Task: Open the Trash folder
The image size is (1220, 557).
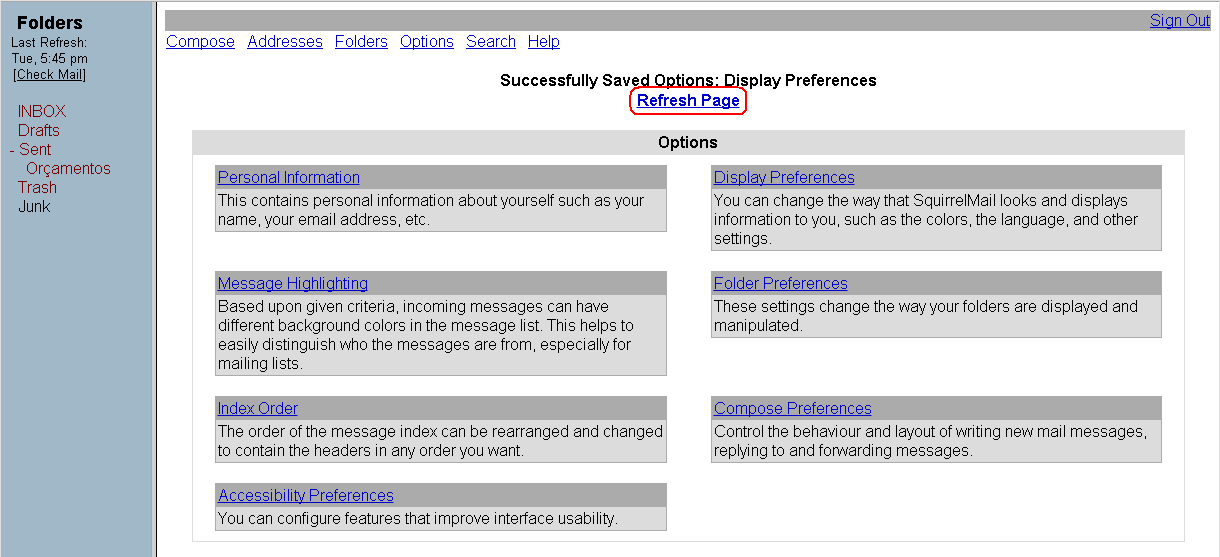Action: pos(37,187)
